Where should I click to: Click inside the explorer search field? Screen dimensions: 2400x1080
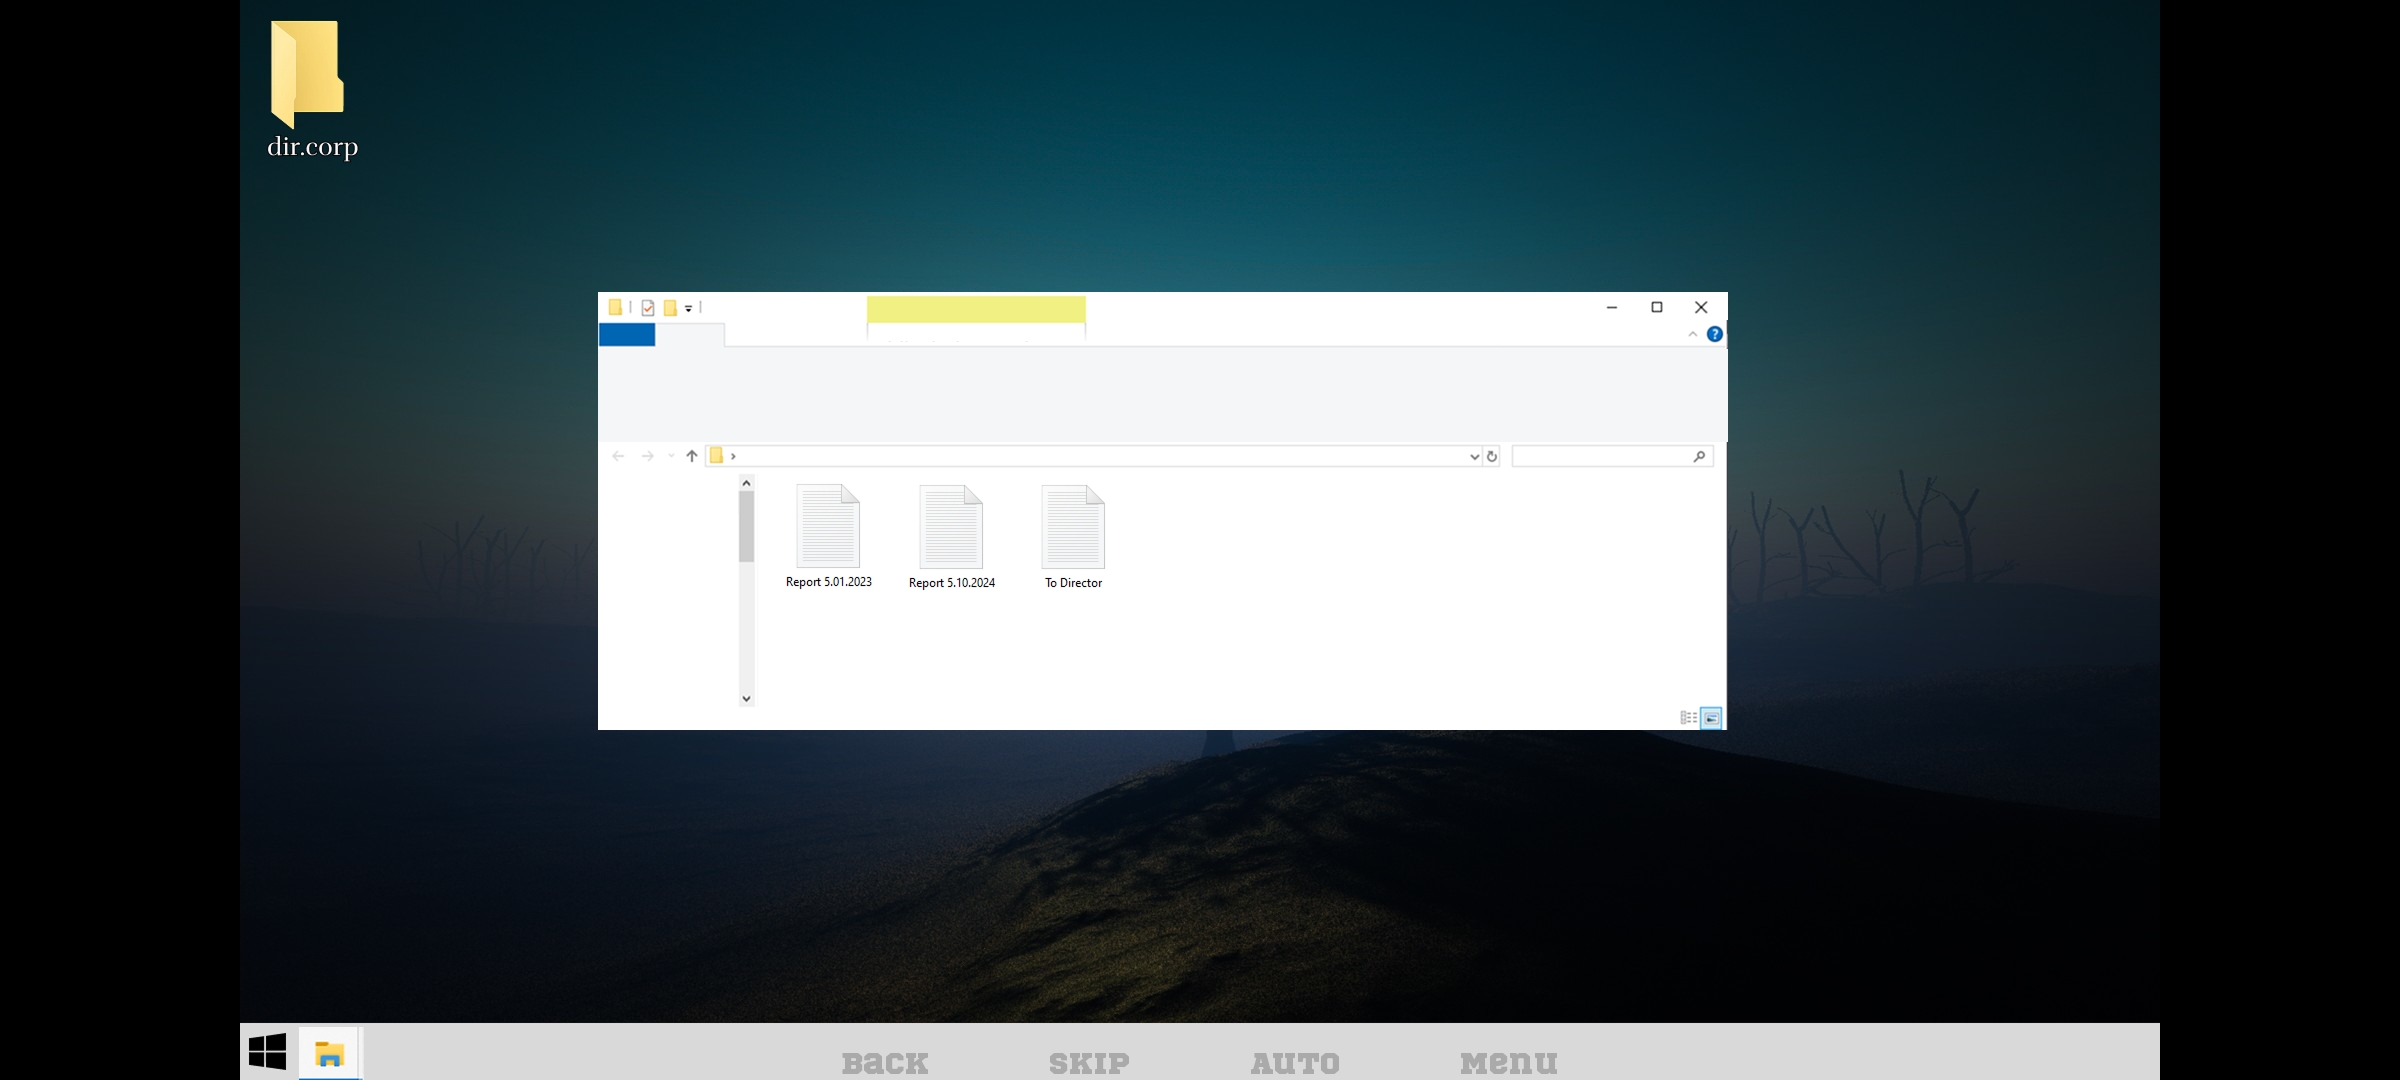click(1600, 456)
